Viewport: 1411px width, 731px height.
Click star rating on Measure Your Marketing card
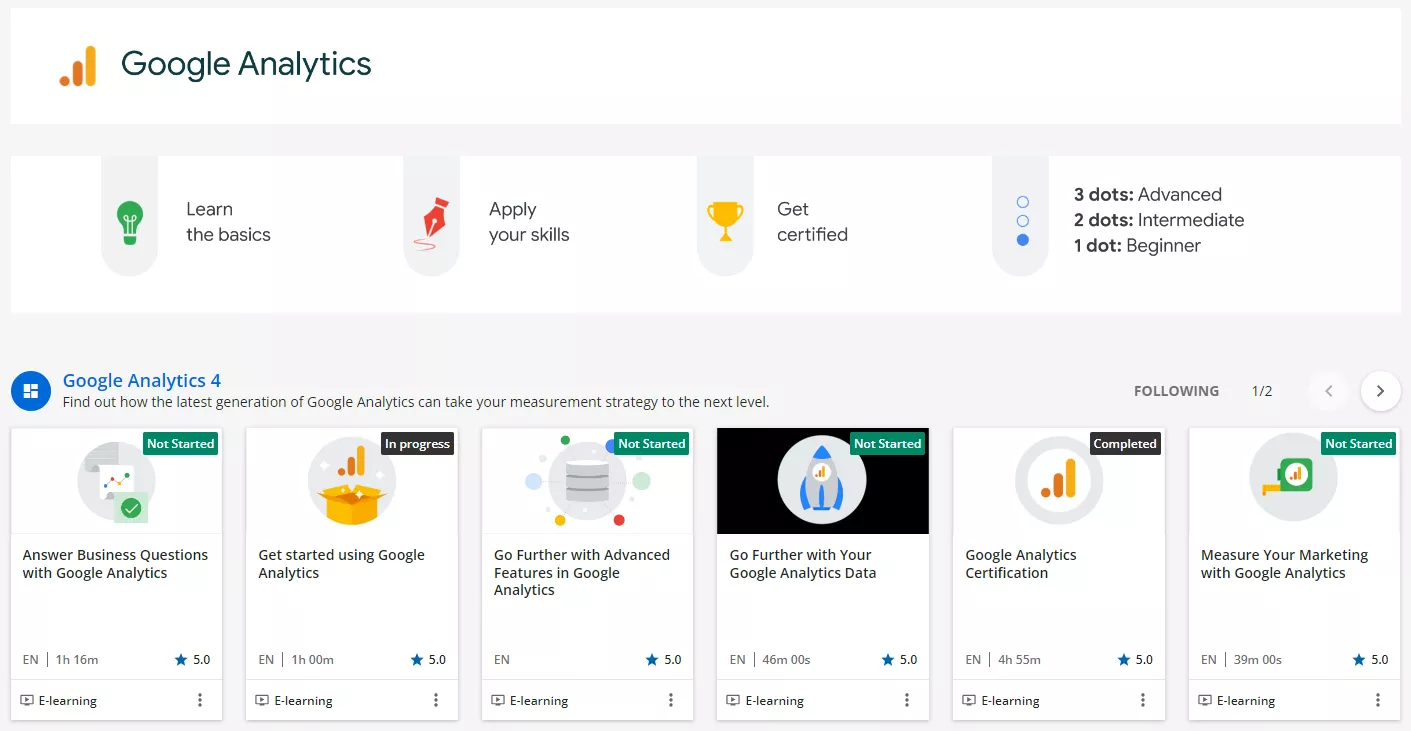pos(1370,660)
